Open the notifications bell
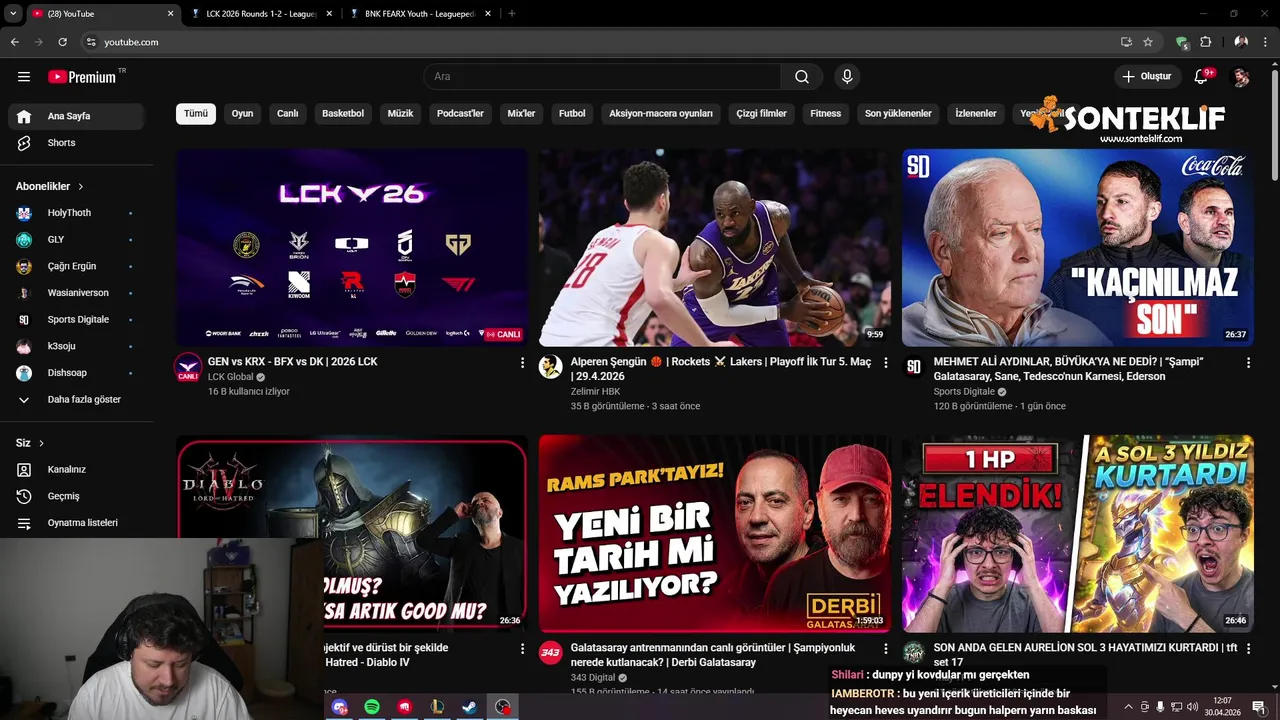Screen dimensions: 1280x720 pyautogui.click(x=1201, y=77)
